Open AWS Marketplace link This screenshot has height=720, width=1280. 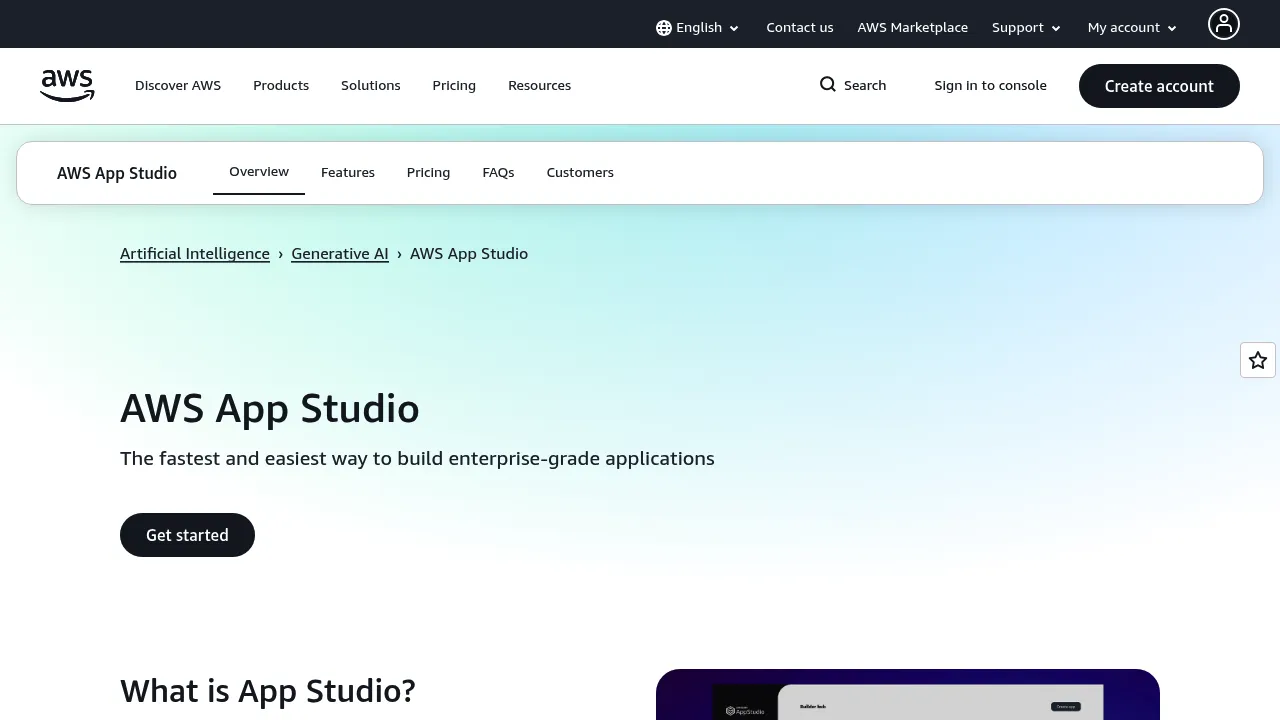pyautogui.click(x=913, y=28)
